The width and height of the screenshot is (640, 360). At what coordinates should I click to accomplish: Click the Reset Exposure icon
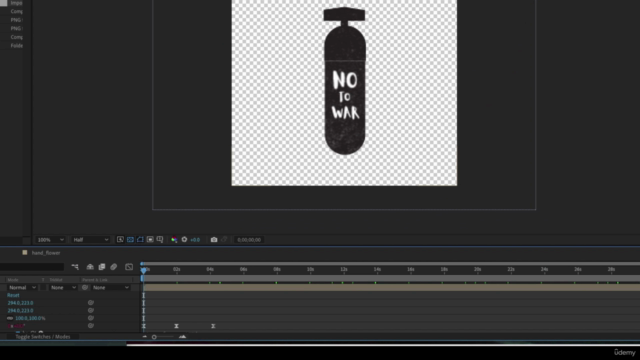click(184, 240)
